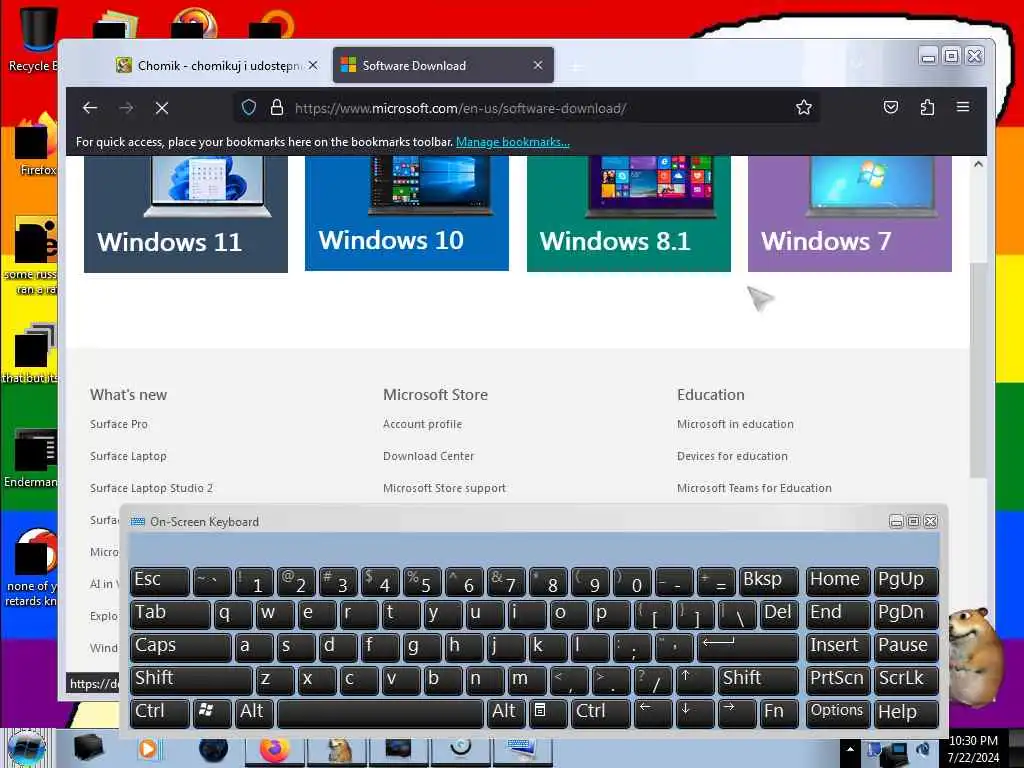Select the Software Download tab
Viewport: 1024px width, 768px height.
click(x=443, y=65)
